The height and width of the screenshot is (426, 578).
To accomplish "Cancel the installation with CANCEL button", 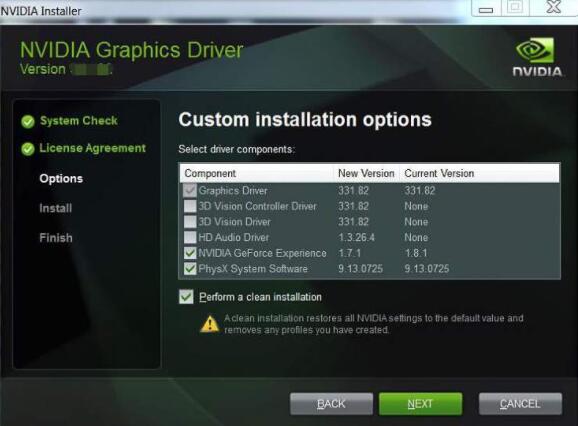I will [x=520, y=404].
